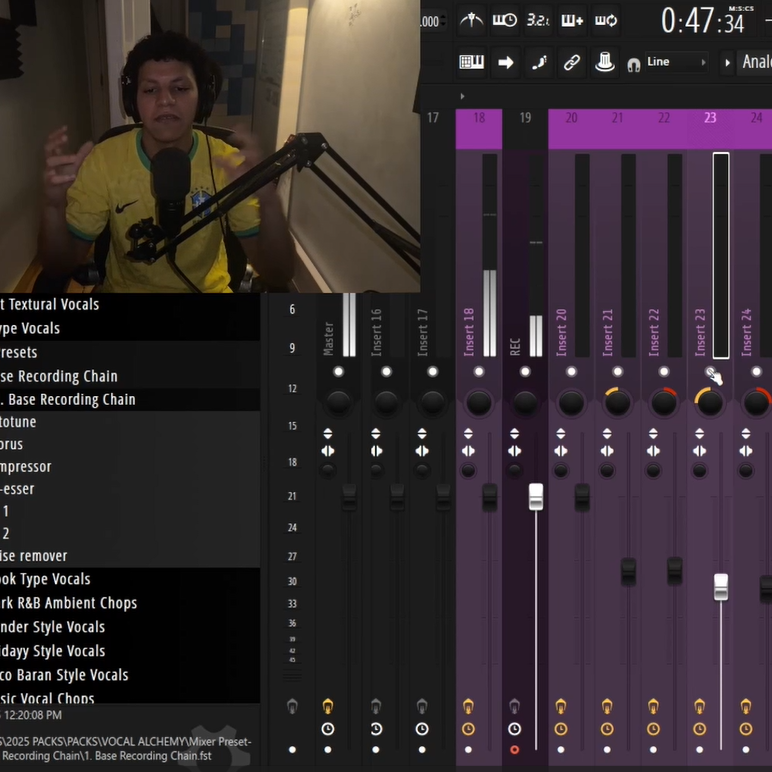The image size is (772, 772).
Task: Open the Line snap dropdown
Action: pos(675,62)
